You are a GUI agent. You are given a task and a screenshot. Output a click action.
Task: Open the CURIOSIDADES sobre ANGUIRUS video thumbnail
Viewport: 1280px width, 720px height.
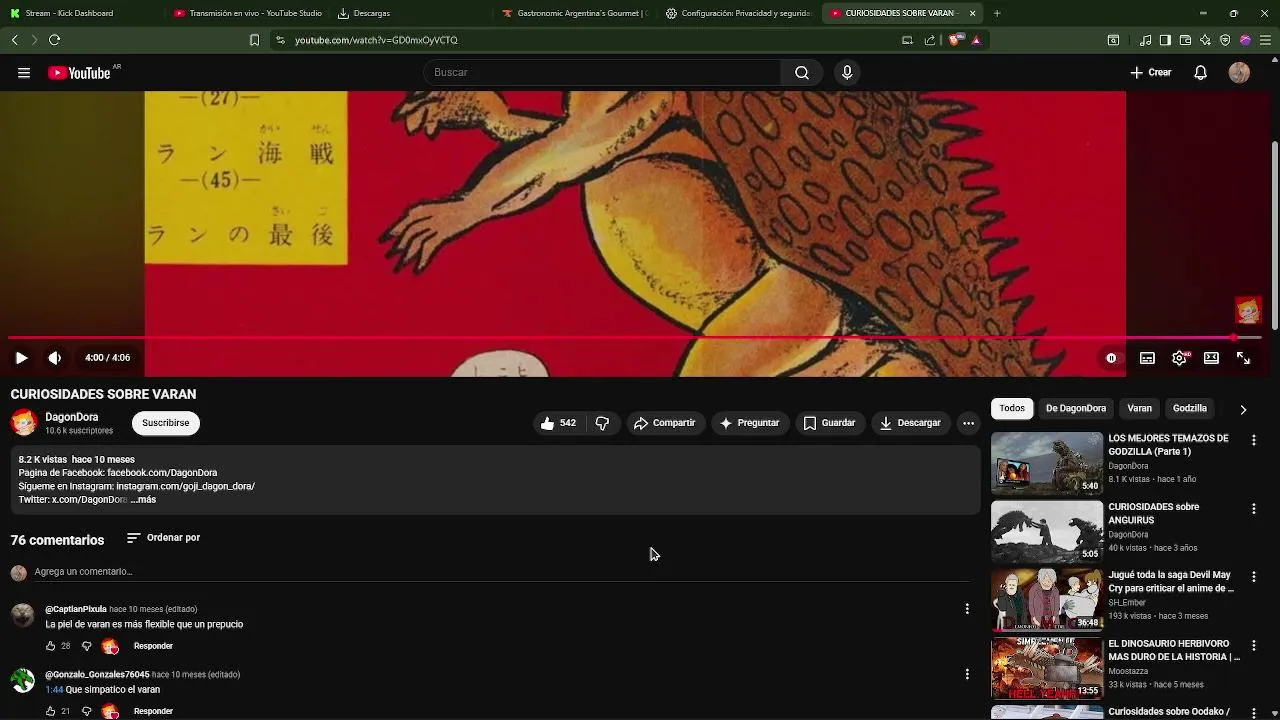[x=1047, y=532]
